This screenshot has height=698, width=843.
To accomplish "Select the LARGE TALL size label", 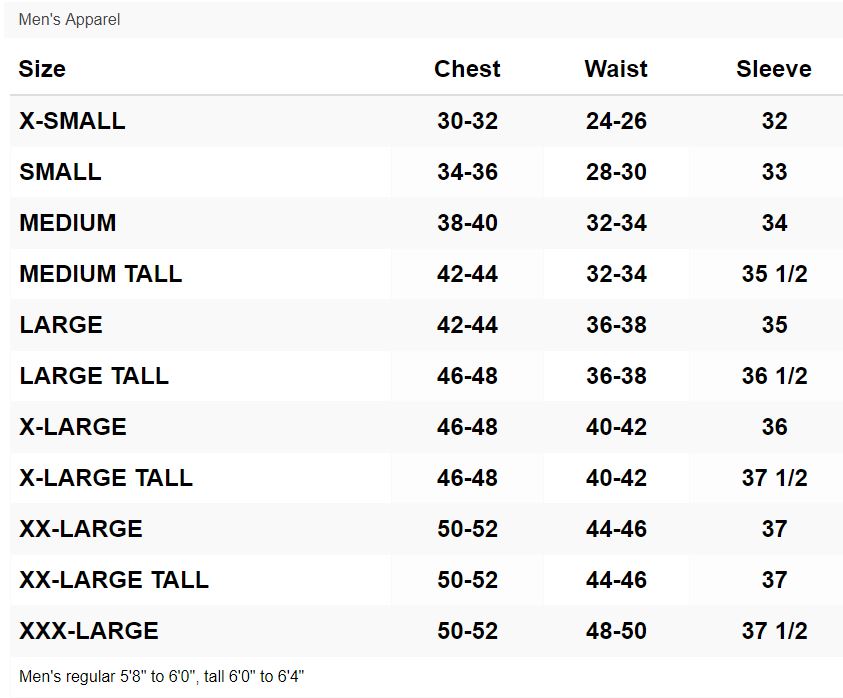I will [x=94, y=376].
